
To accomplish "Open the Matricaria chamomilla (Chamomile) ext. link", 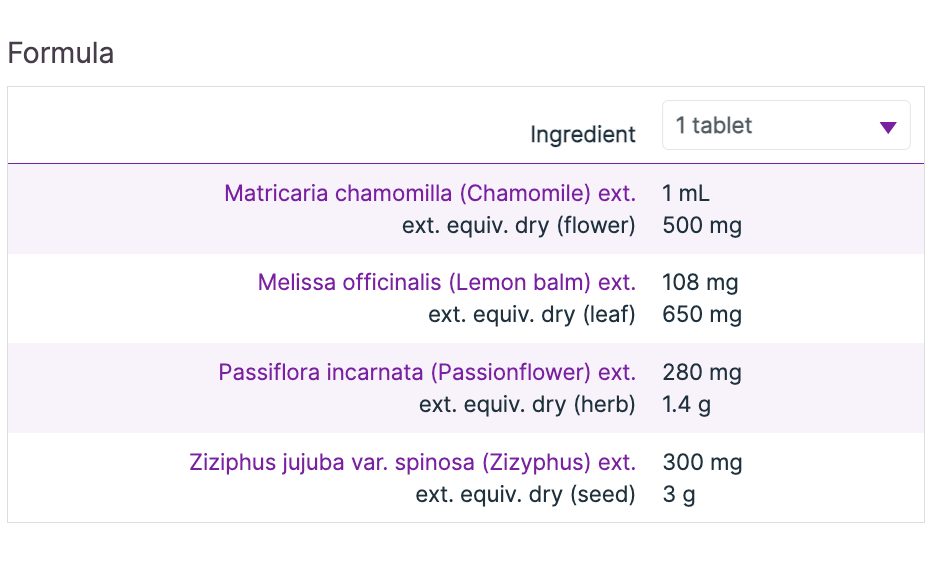I will point(429,193).
